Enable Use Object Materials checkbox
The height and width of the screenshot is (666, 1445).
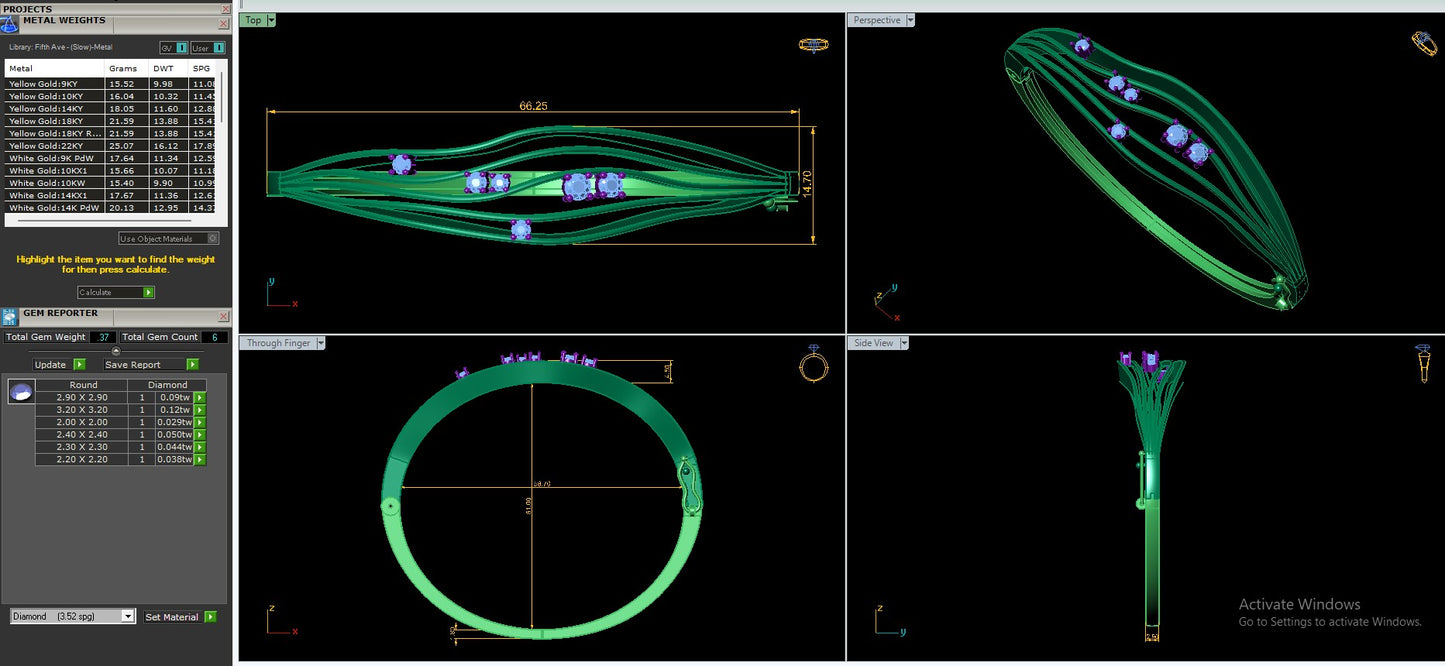(x=212, y=239)
